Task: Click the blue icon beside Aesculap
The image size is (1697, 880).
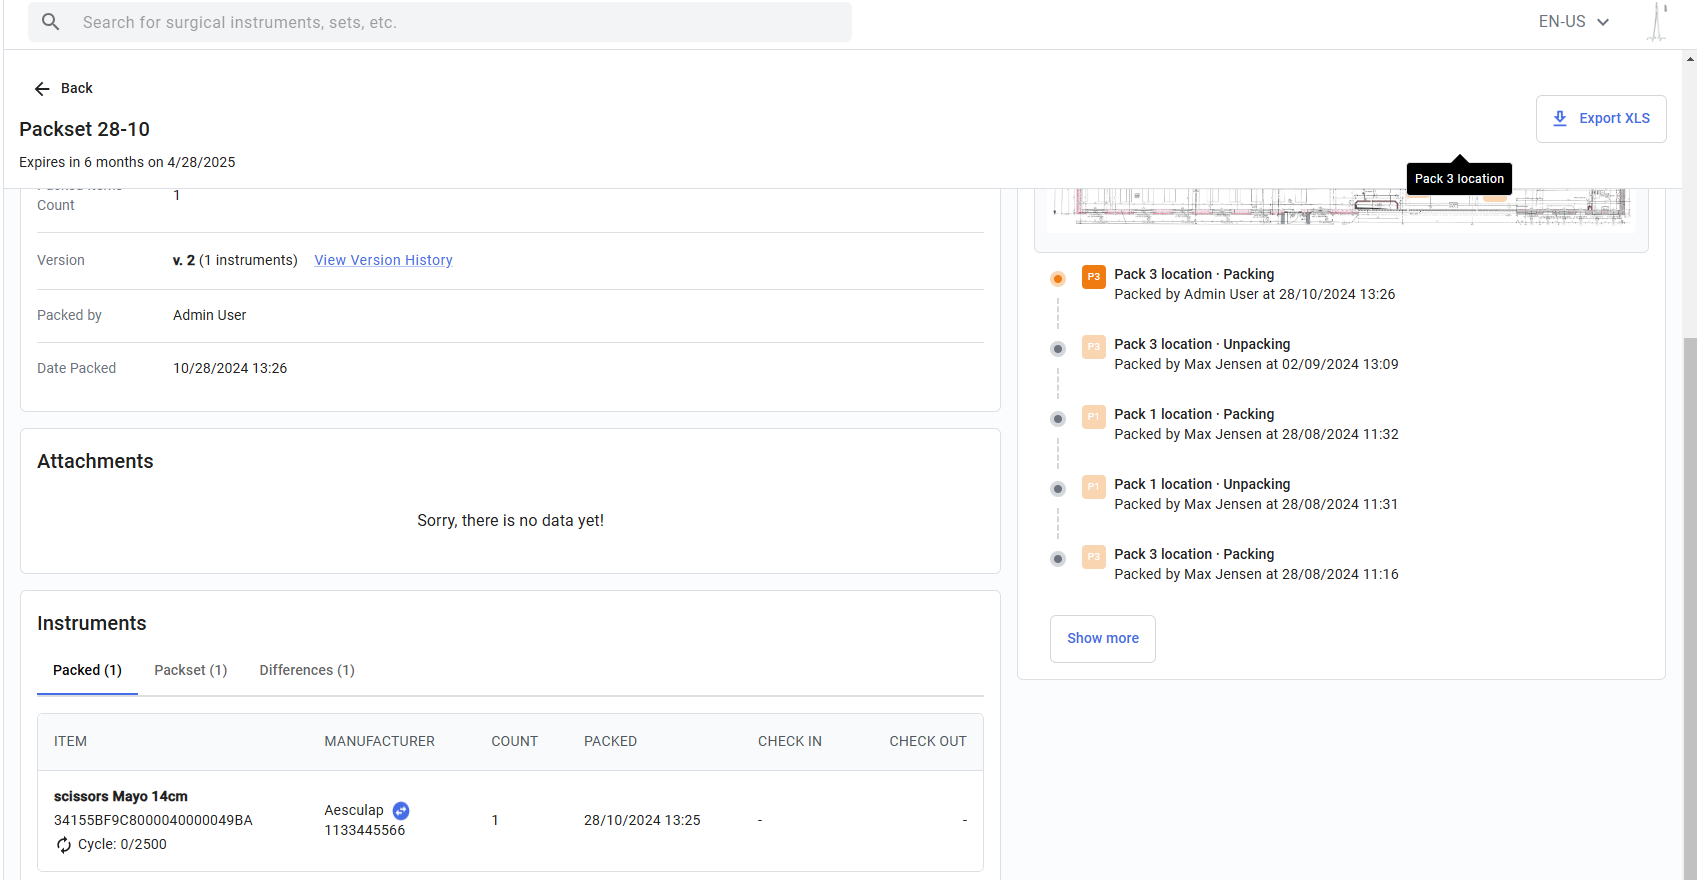Action: click(x=401, y=811)
